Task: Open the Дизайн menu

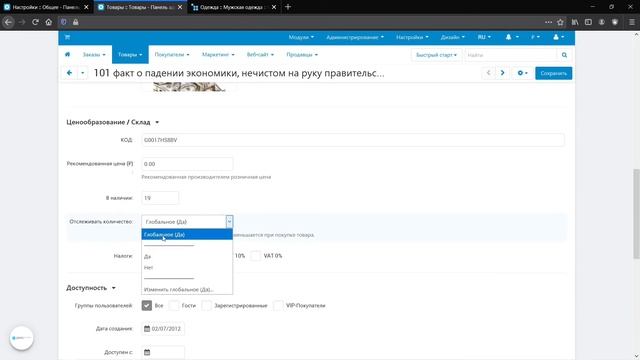Action: pos(453,37)
